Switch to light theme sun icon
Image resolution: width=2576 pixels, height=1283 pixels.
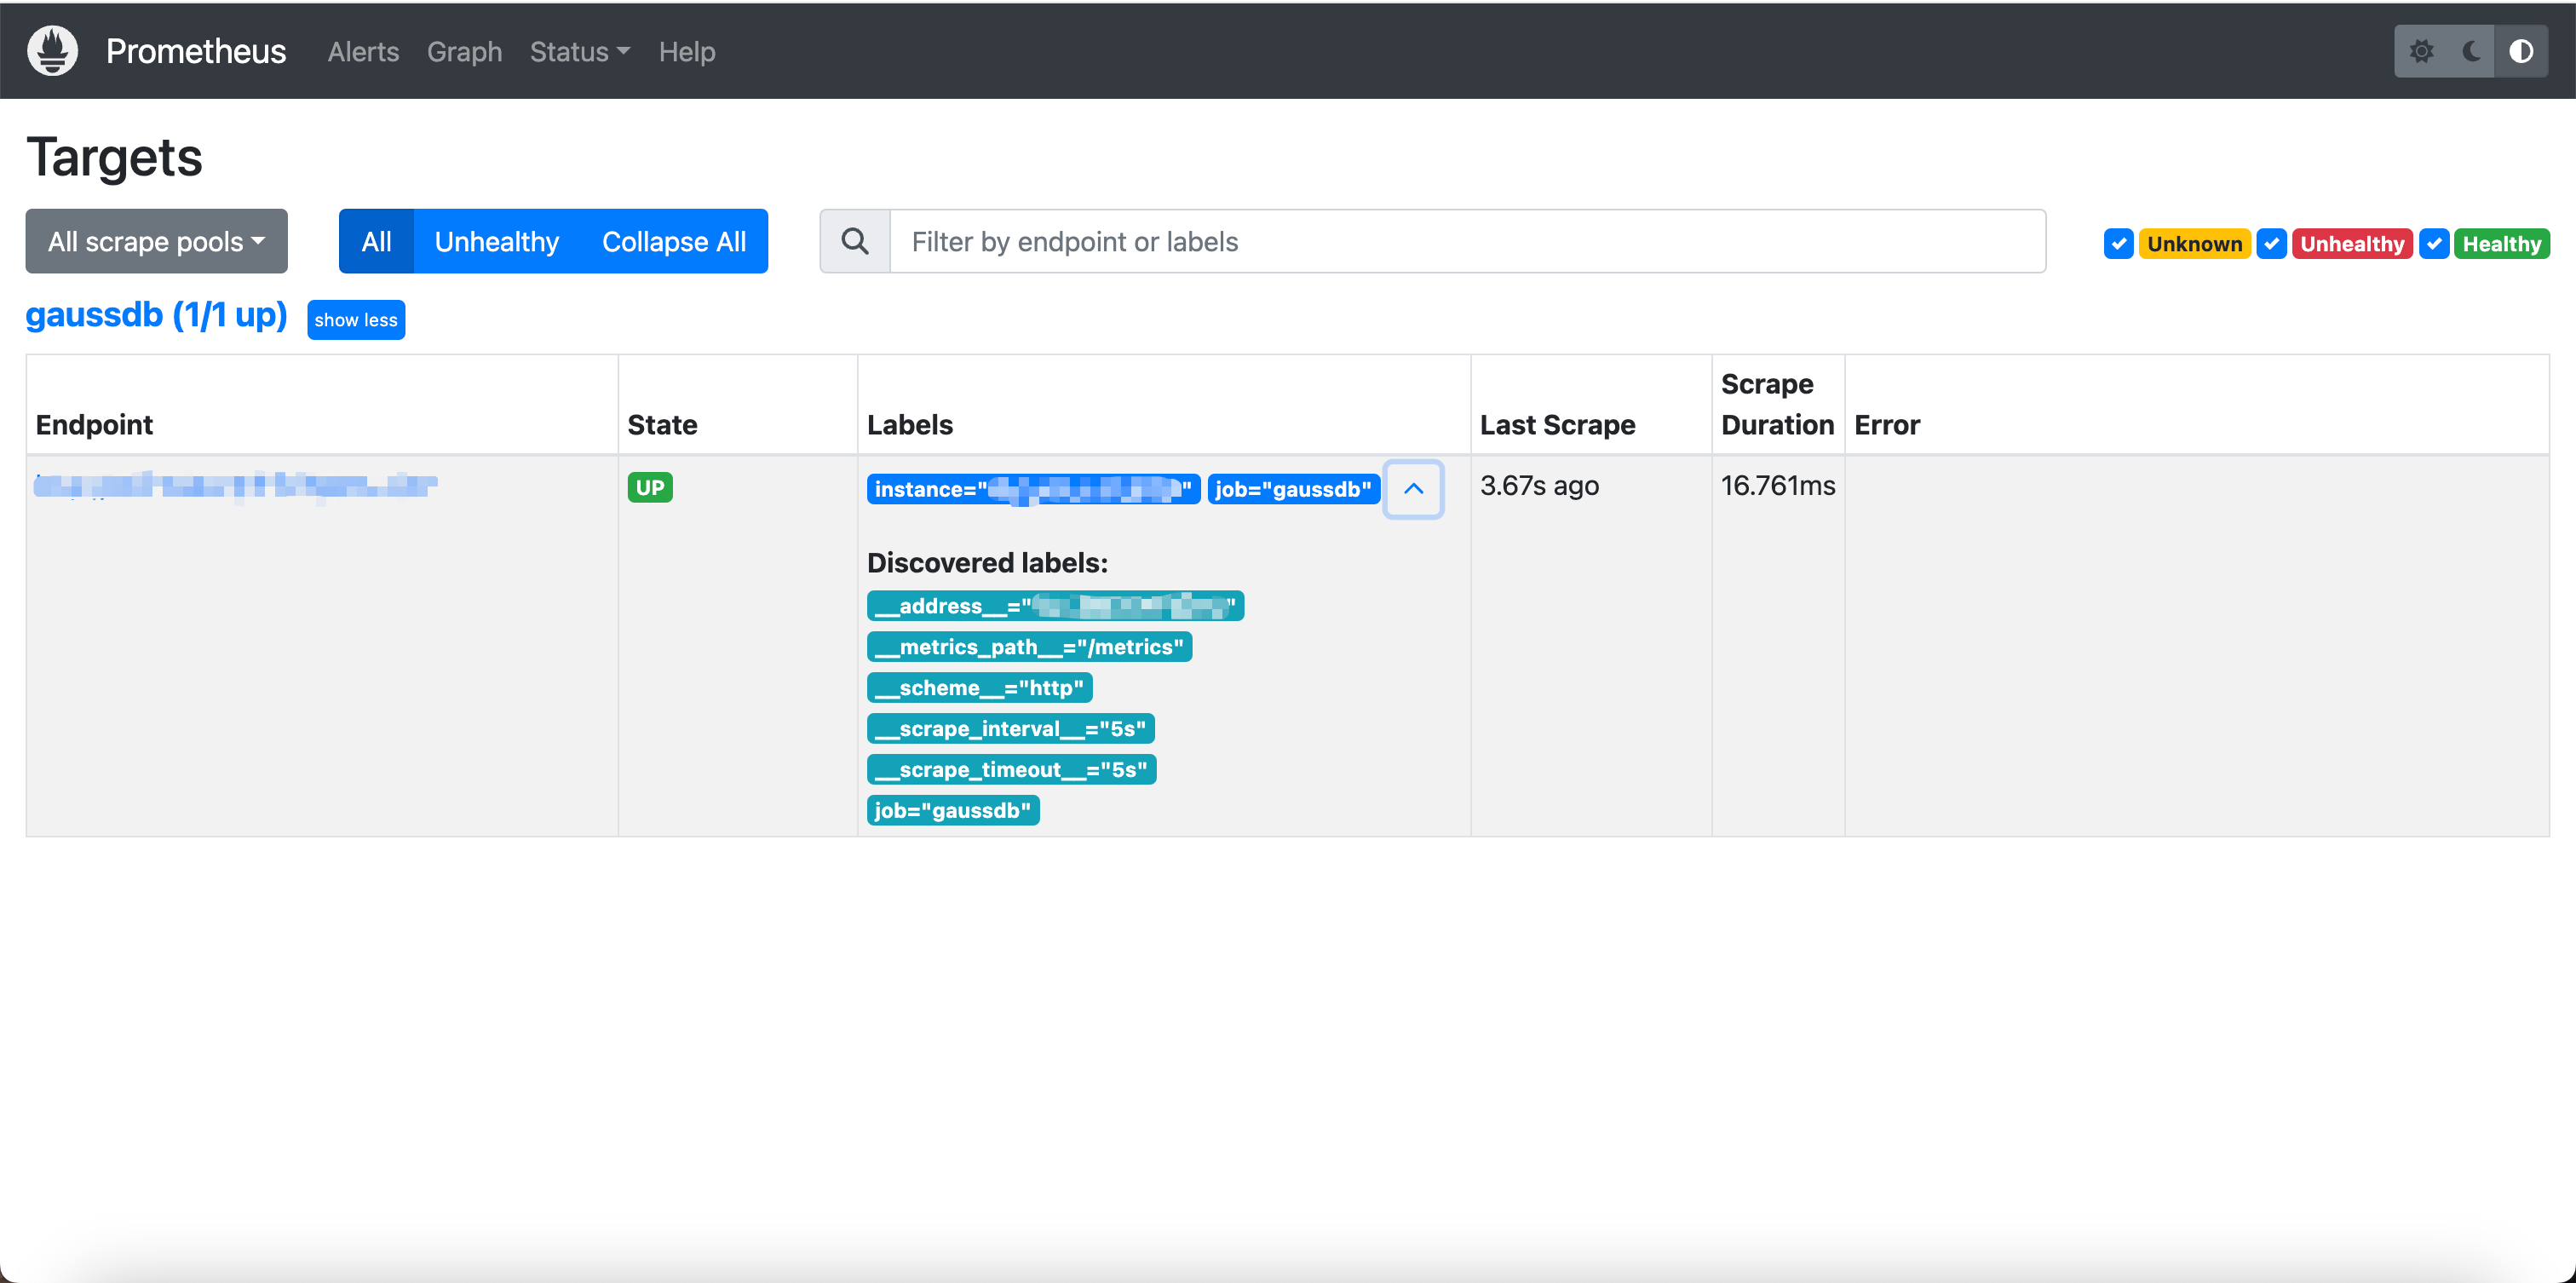[x=2421, y=51]
